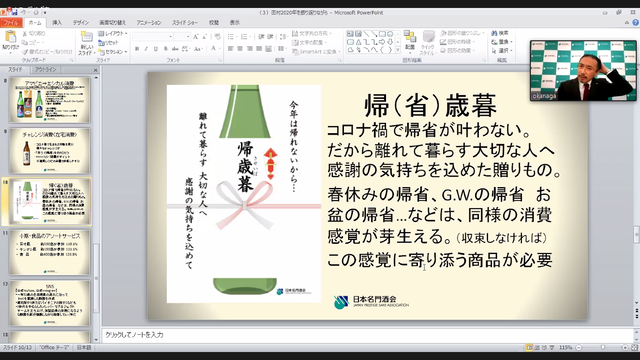Decrease font size with A-down icon
640x360 pixels.
tap(204, 37)
